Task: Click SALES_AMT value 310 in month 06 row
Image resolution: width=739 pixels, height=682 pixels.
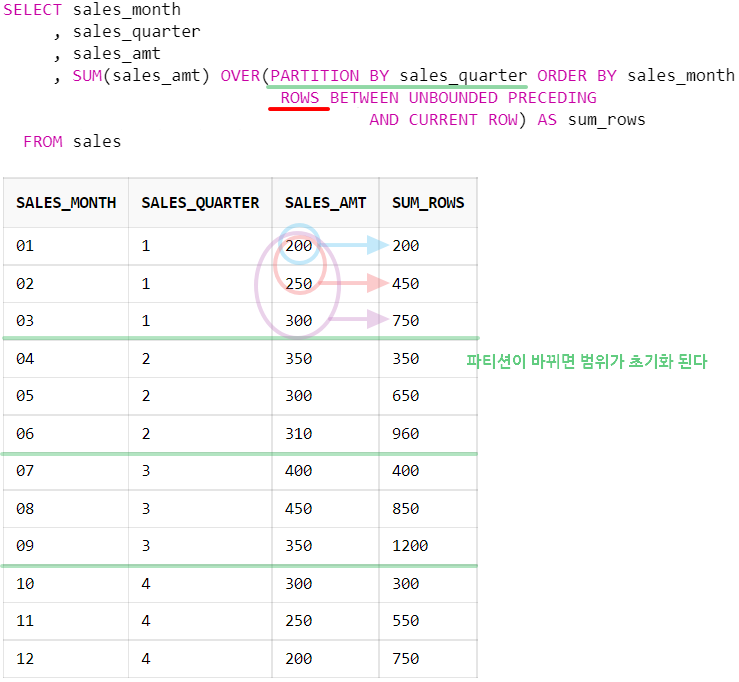Action: click(x=298, y=434)
